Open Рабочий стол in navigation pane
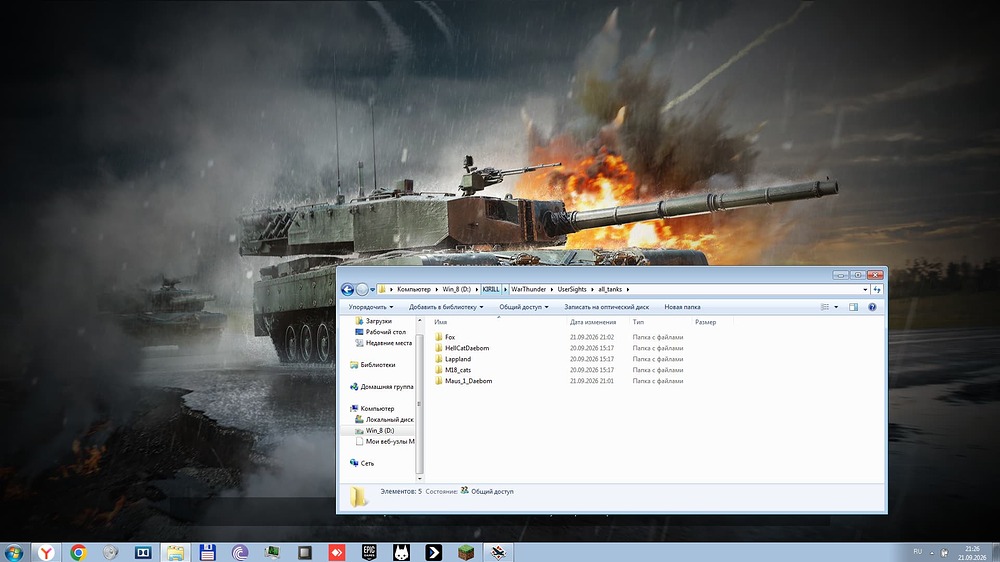Viewport: 1000px width, 562px height. point(386,332)
